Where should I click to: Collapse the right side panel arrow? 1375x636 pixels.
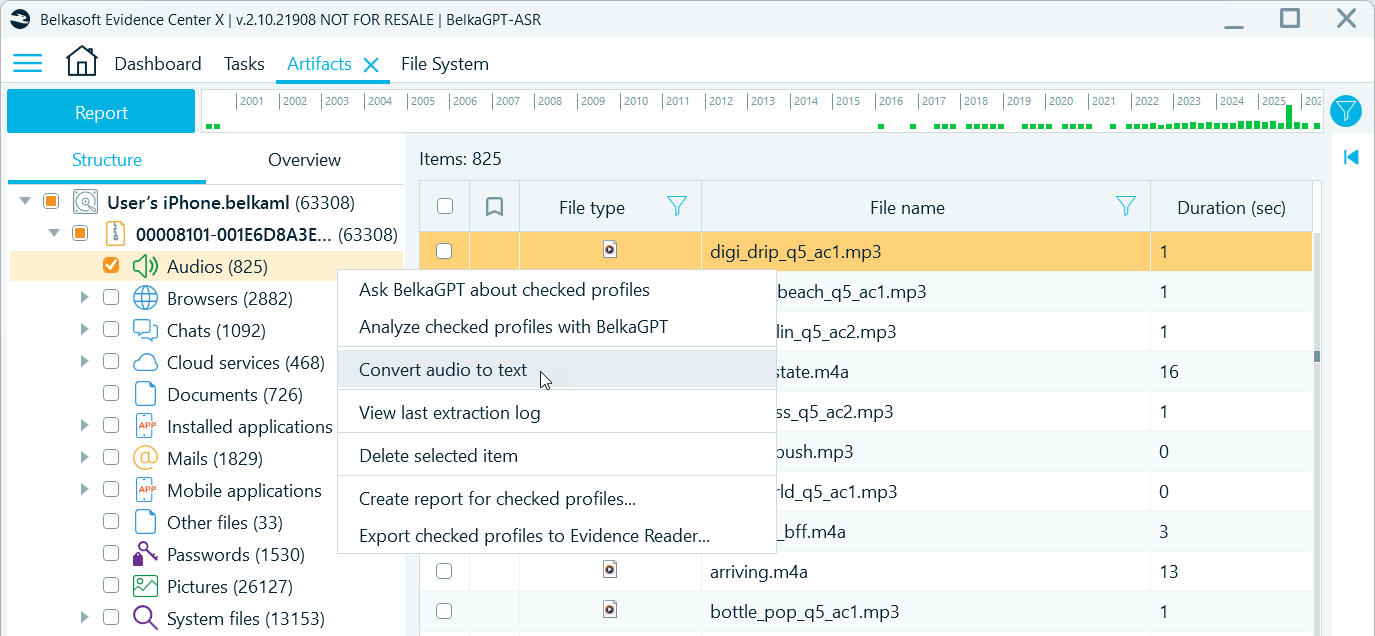pos(1351,157)
